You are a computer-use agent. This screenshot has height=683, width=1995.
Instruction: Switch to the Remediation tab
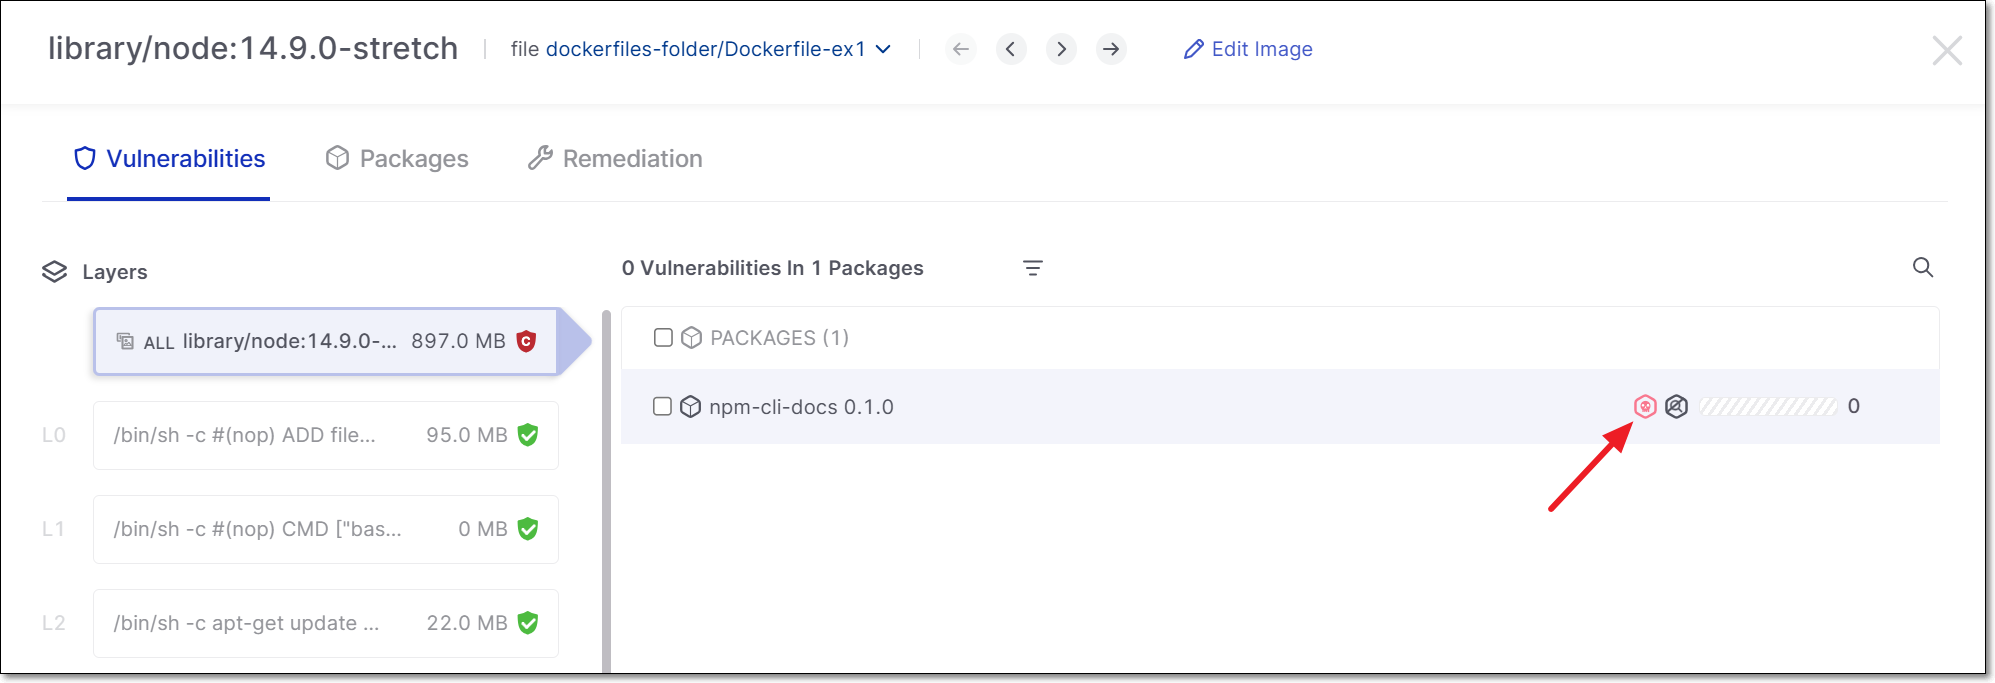615,158
